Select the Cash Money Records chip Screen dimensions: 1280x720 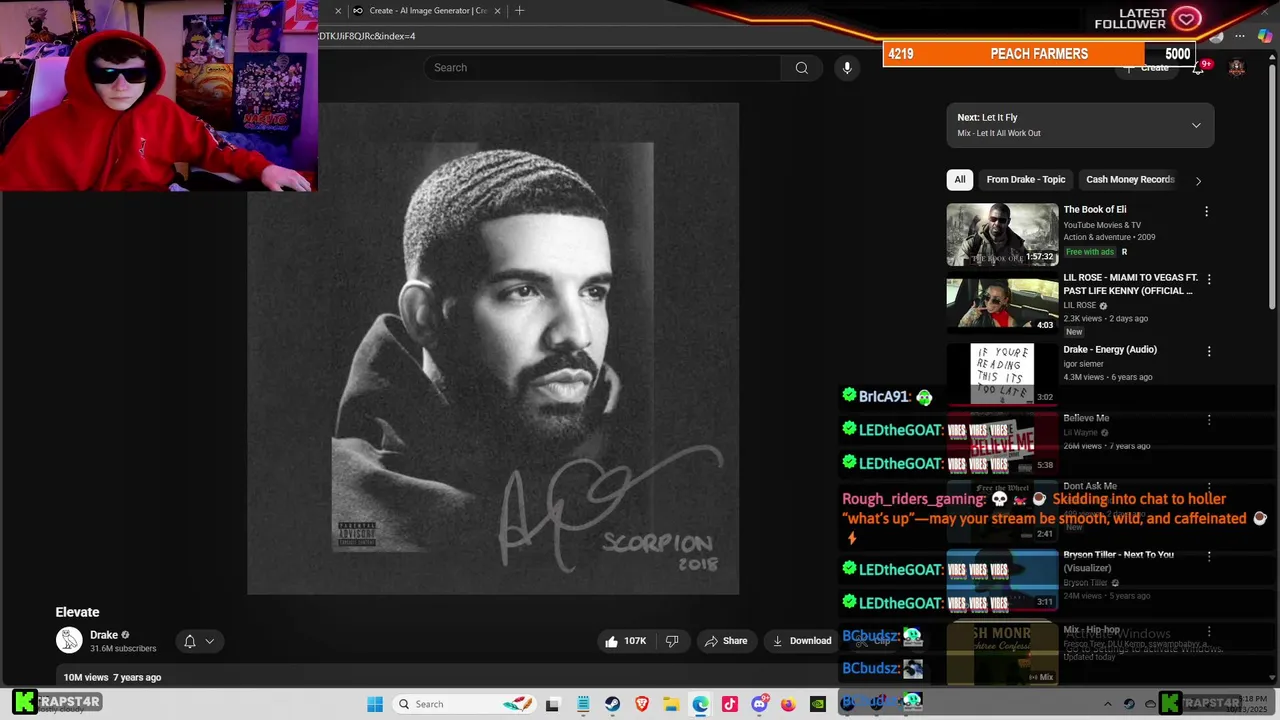point(1130,180)
